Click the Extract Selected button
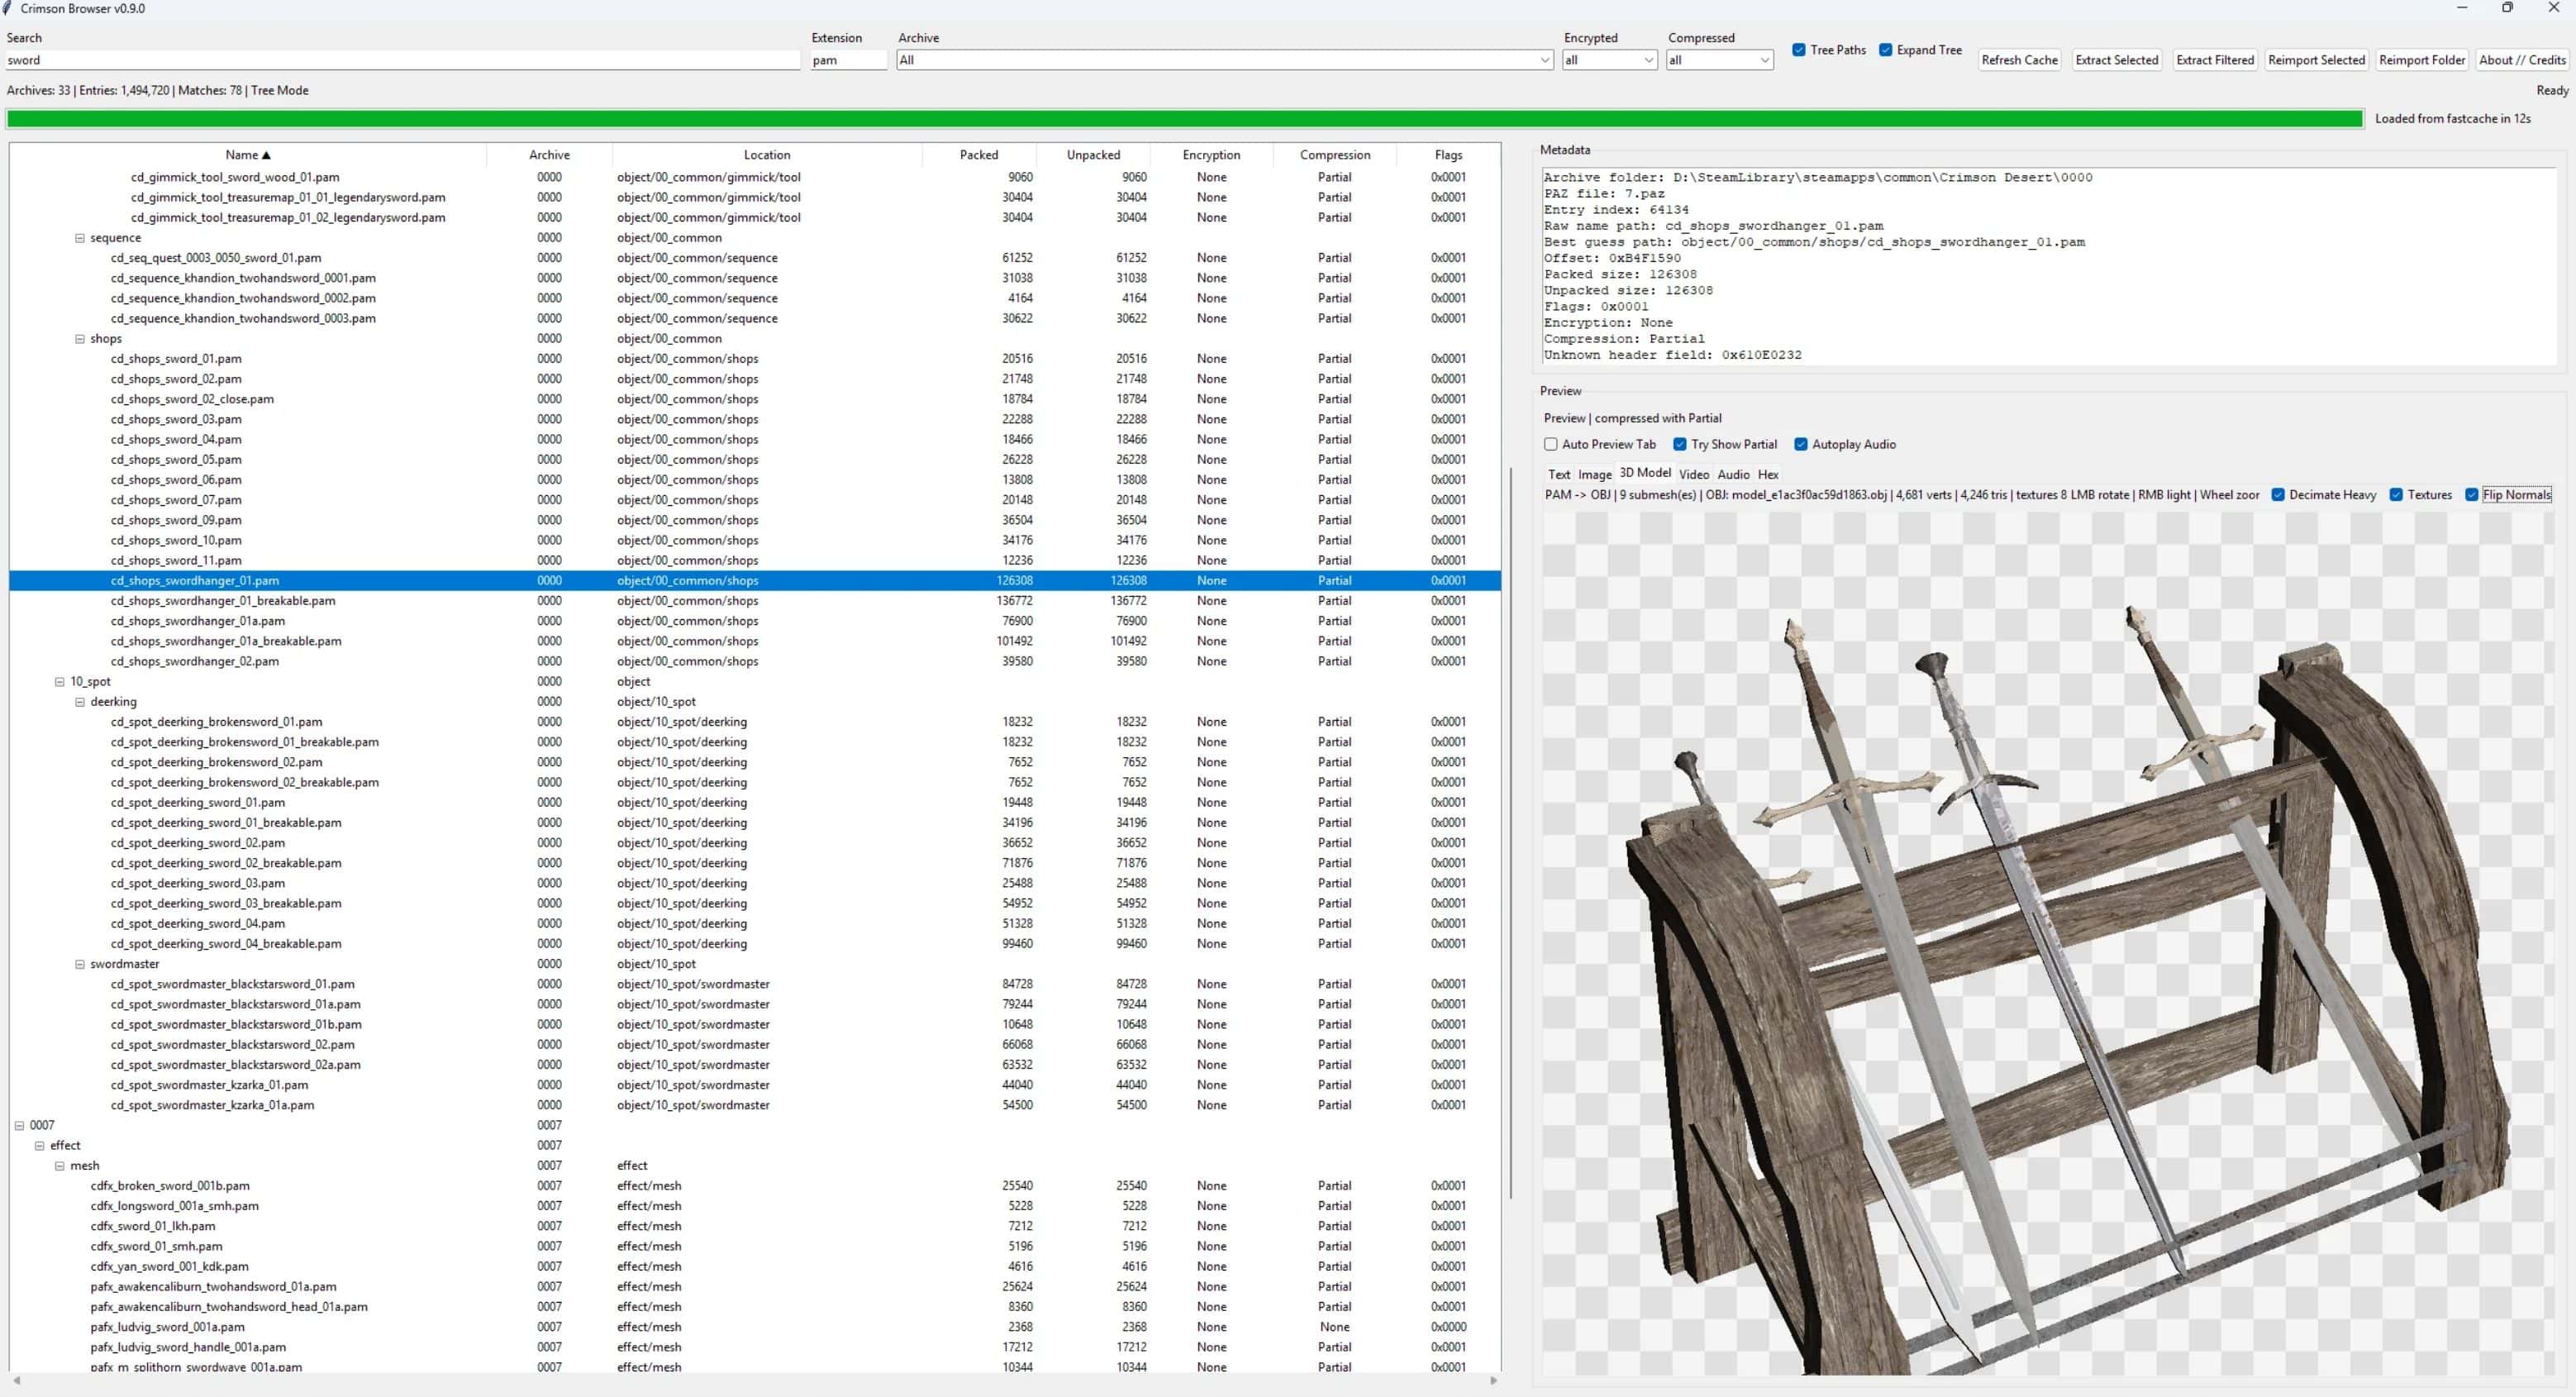The image size is (2576, 1397). (2117, 60)
